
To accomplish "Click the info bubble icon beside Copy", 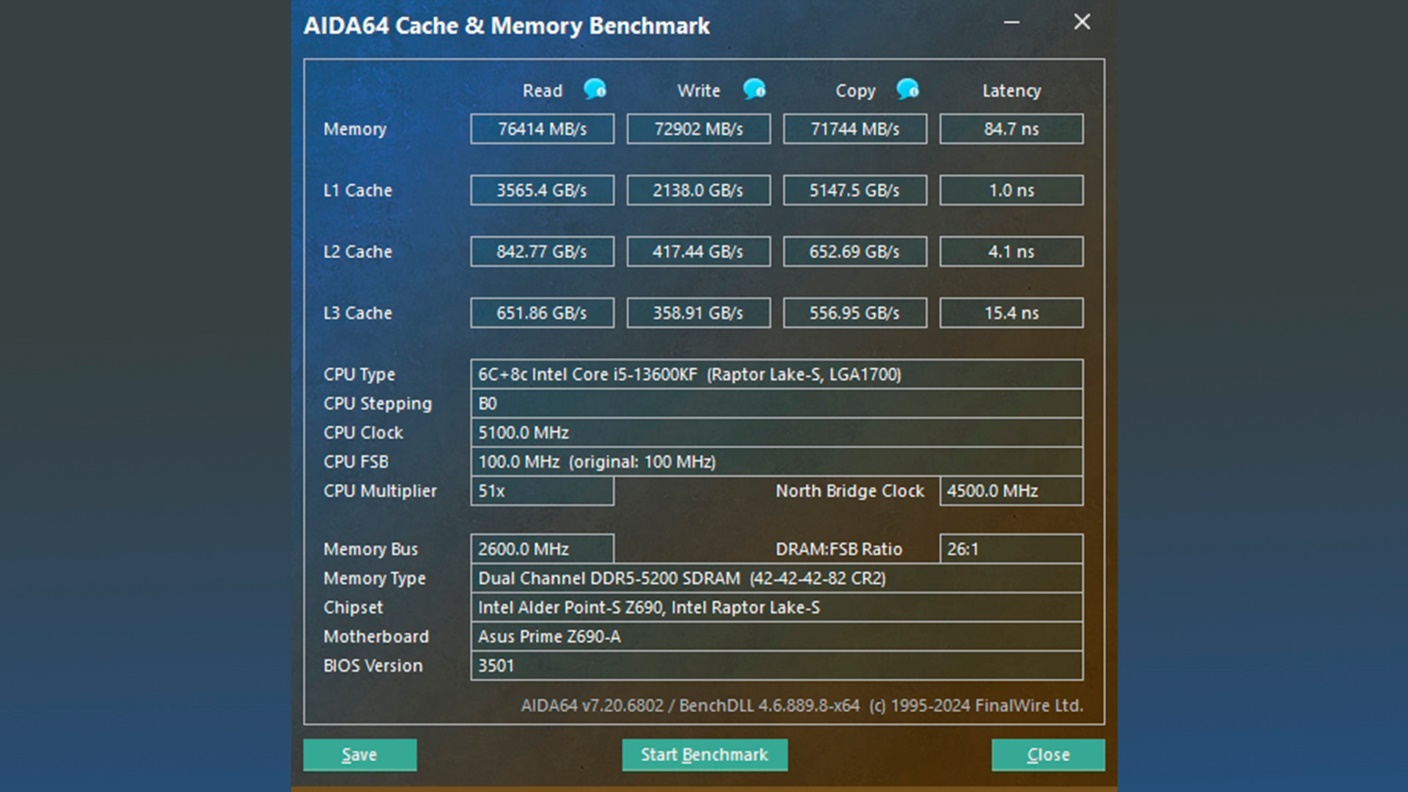I will [x=907, y=90].
